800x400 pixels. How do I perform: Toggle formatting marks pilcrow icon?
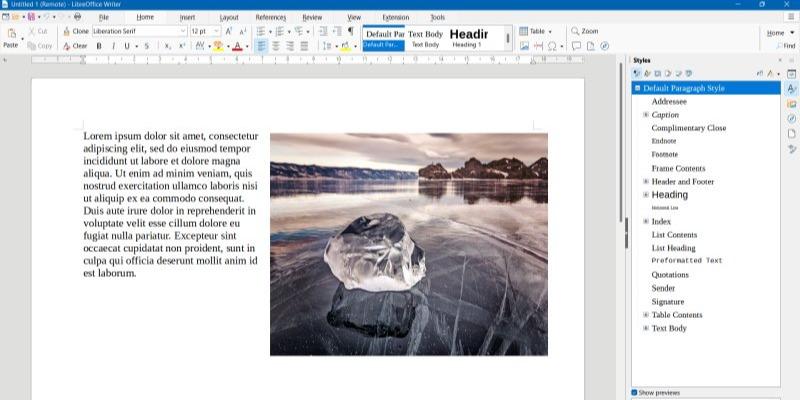[x=350, y=31]
